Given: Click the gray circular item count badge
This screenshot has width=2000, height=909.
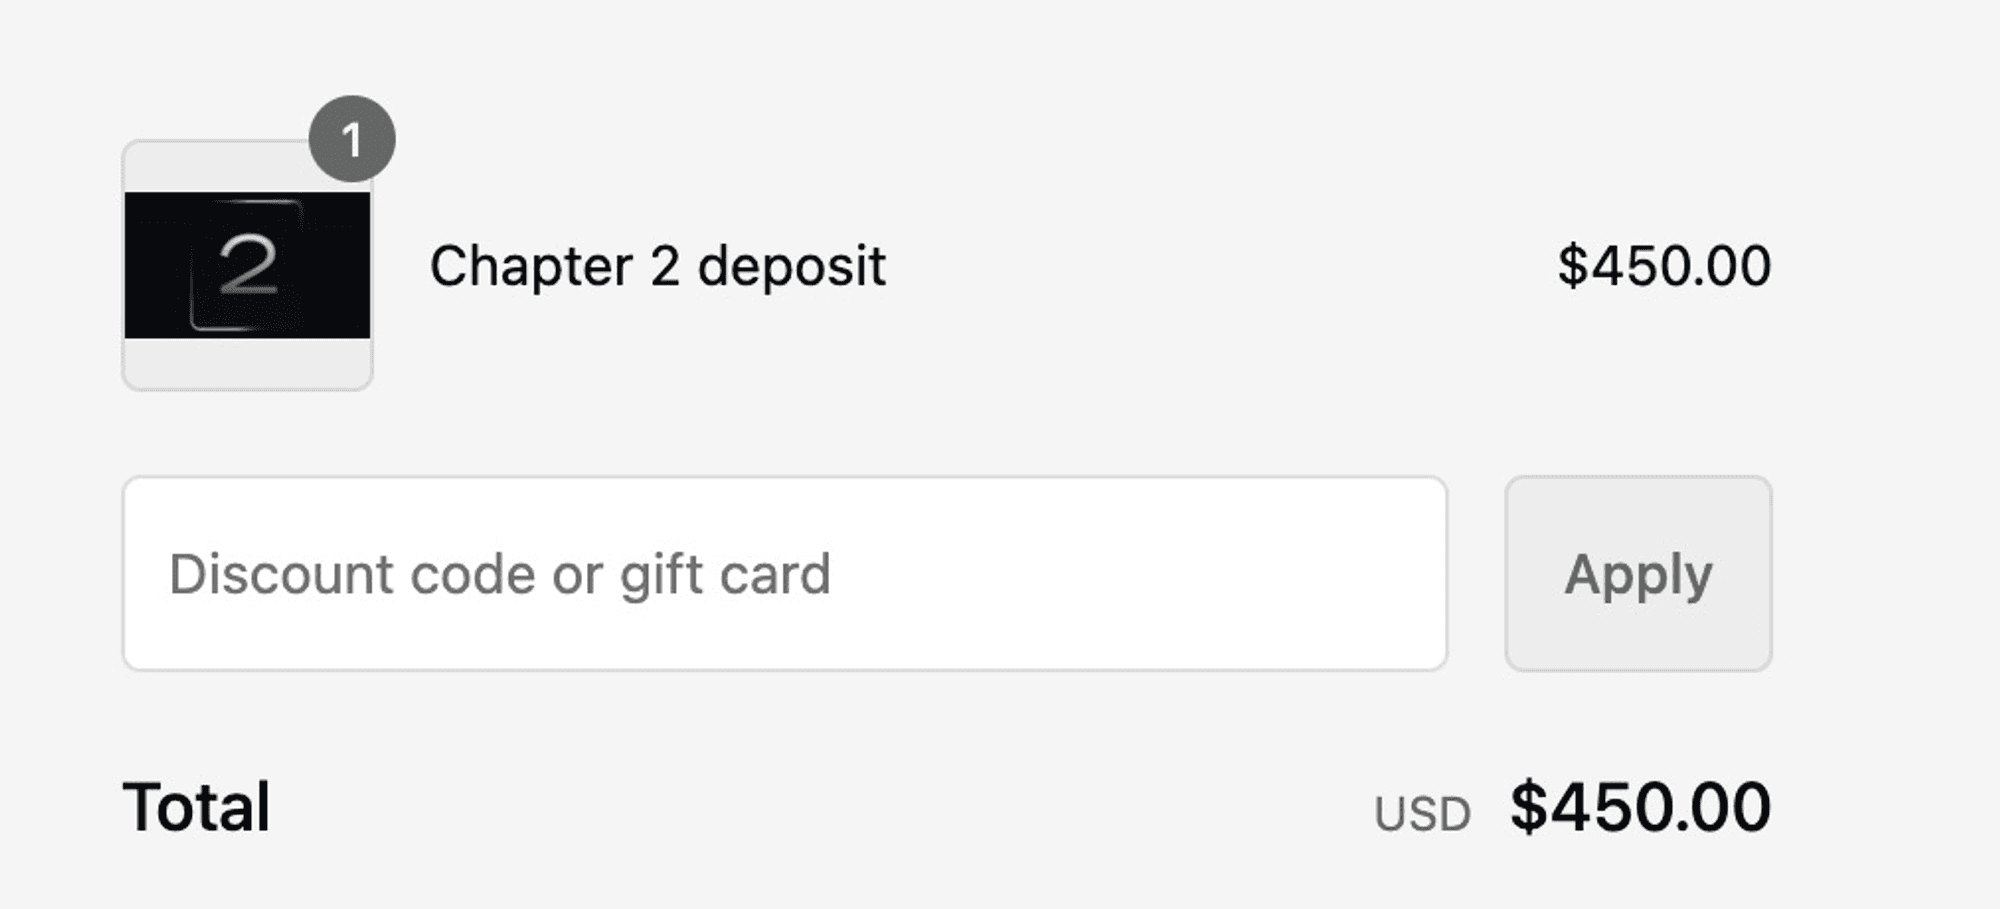Looking at the screenshot, I should (x=352, y=139).
